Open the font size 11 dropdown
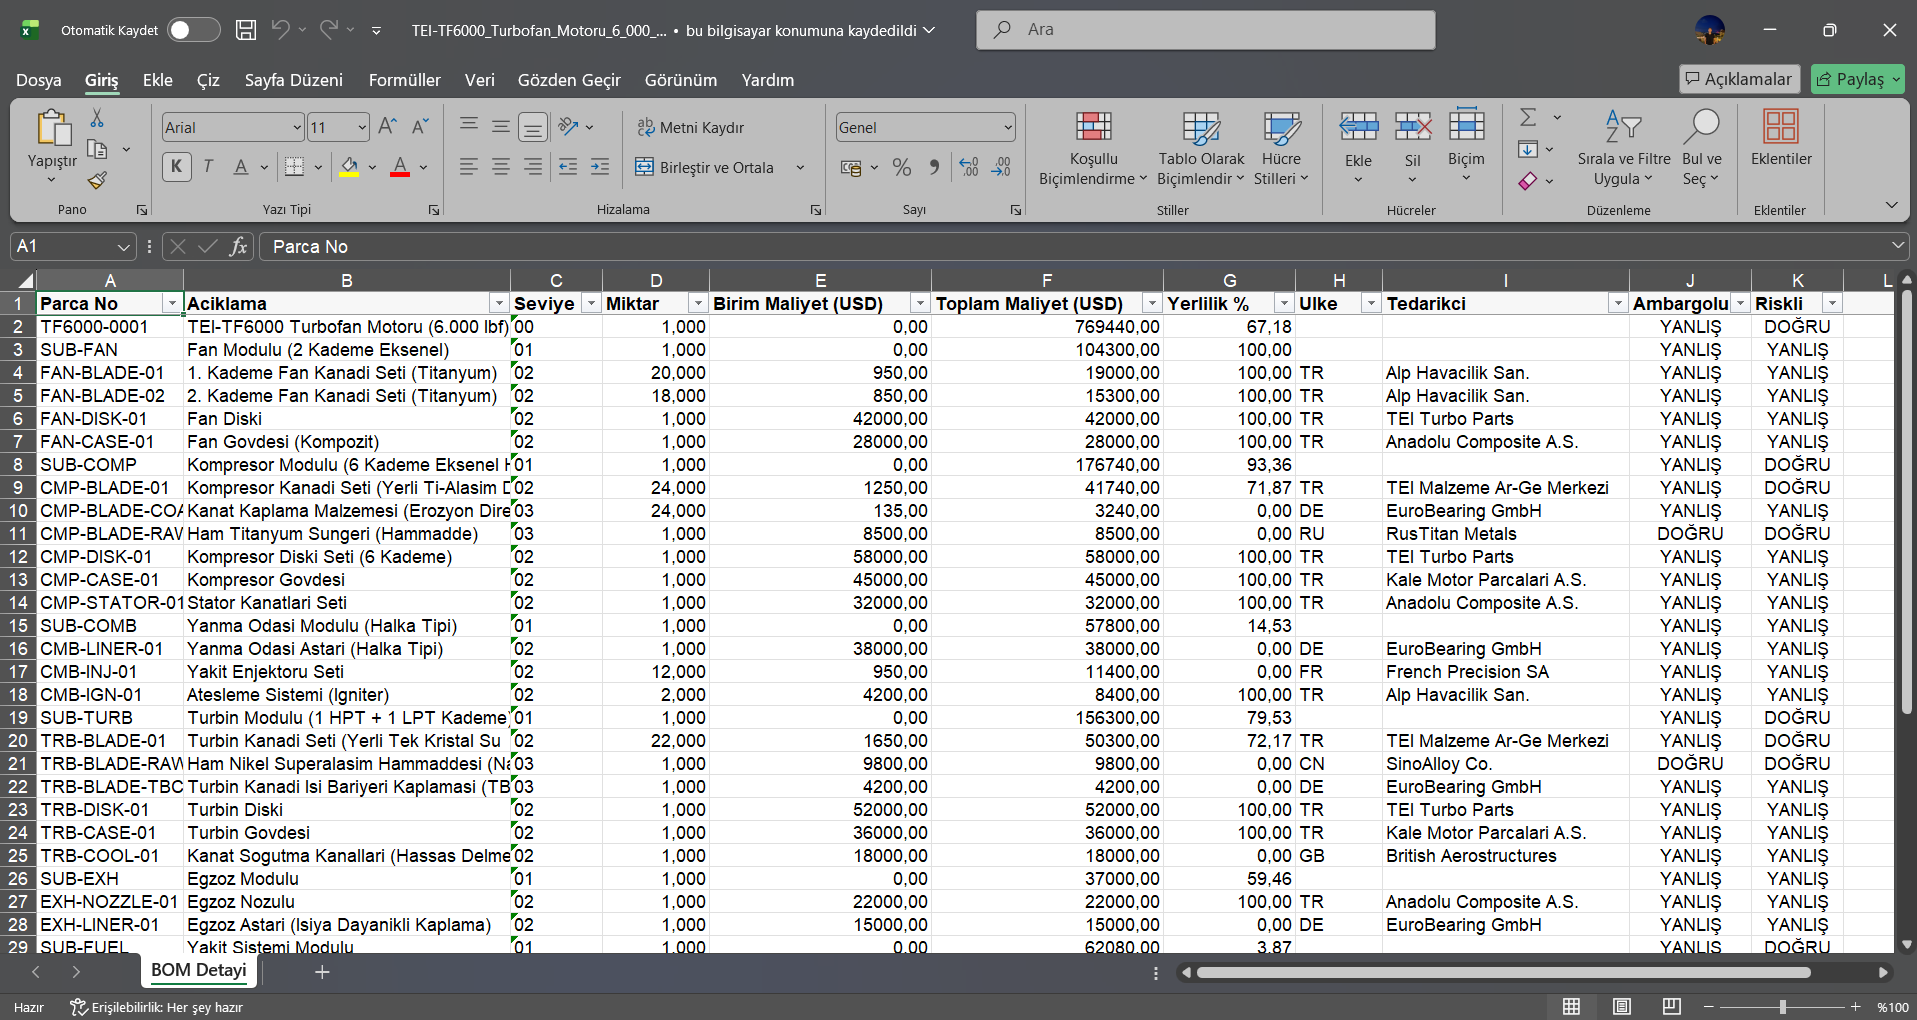This screenshot has height=1020, width=1917. point(362,127)
